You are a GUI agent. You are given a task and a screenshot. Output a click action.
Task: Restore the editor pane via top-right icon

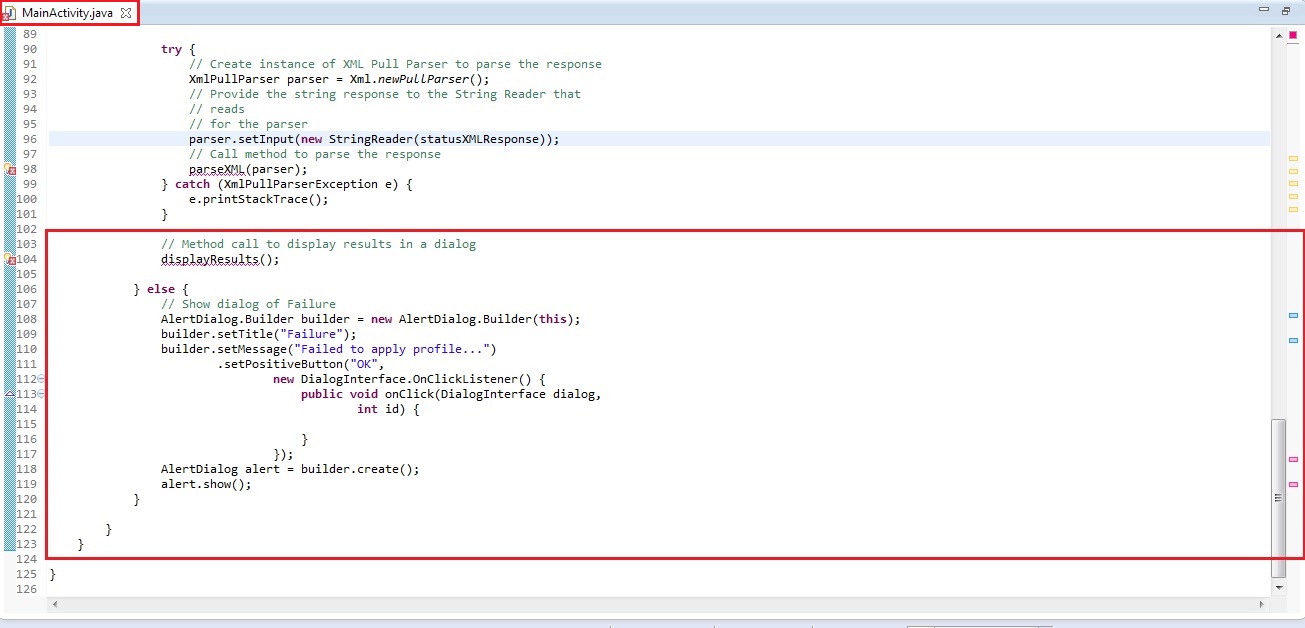click(1285, 12)
